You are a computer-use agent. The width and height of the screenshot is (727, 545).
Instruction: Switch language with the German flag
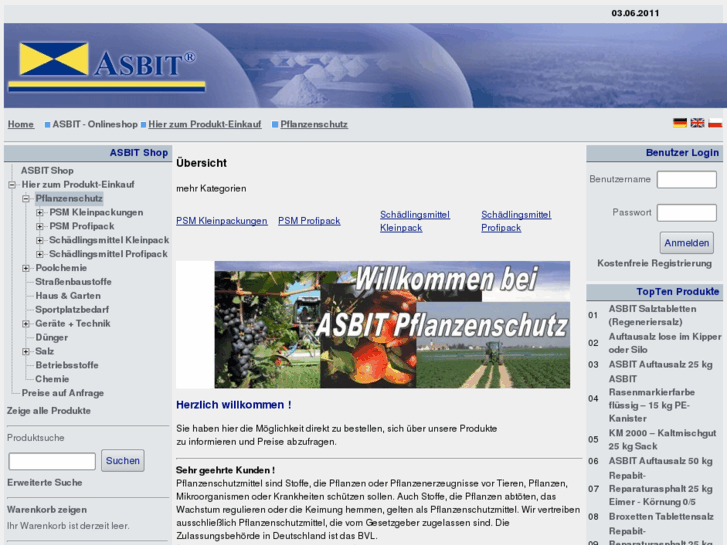(x=680, y=123)
